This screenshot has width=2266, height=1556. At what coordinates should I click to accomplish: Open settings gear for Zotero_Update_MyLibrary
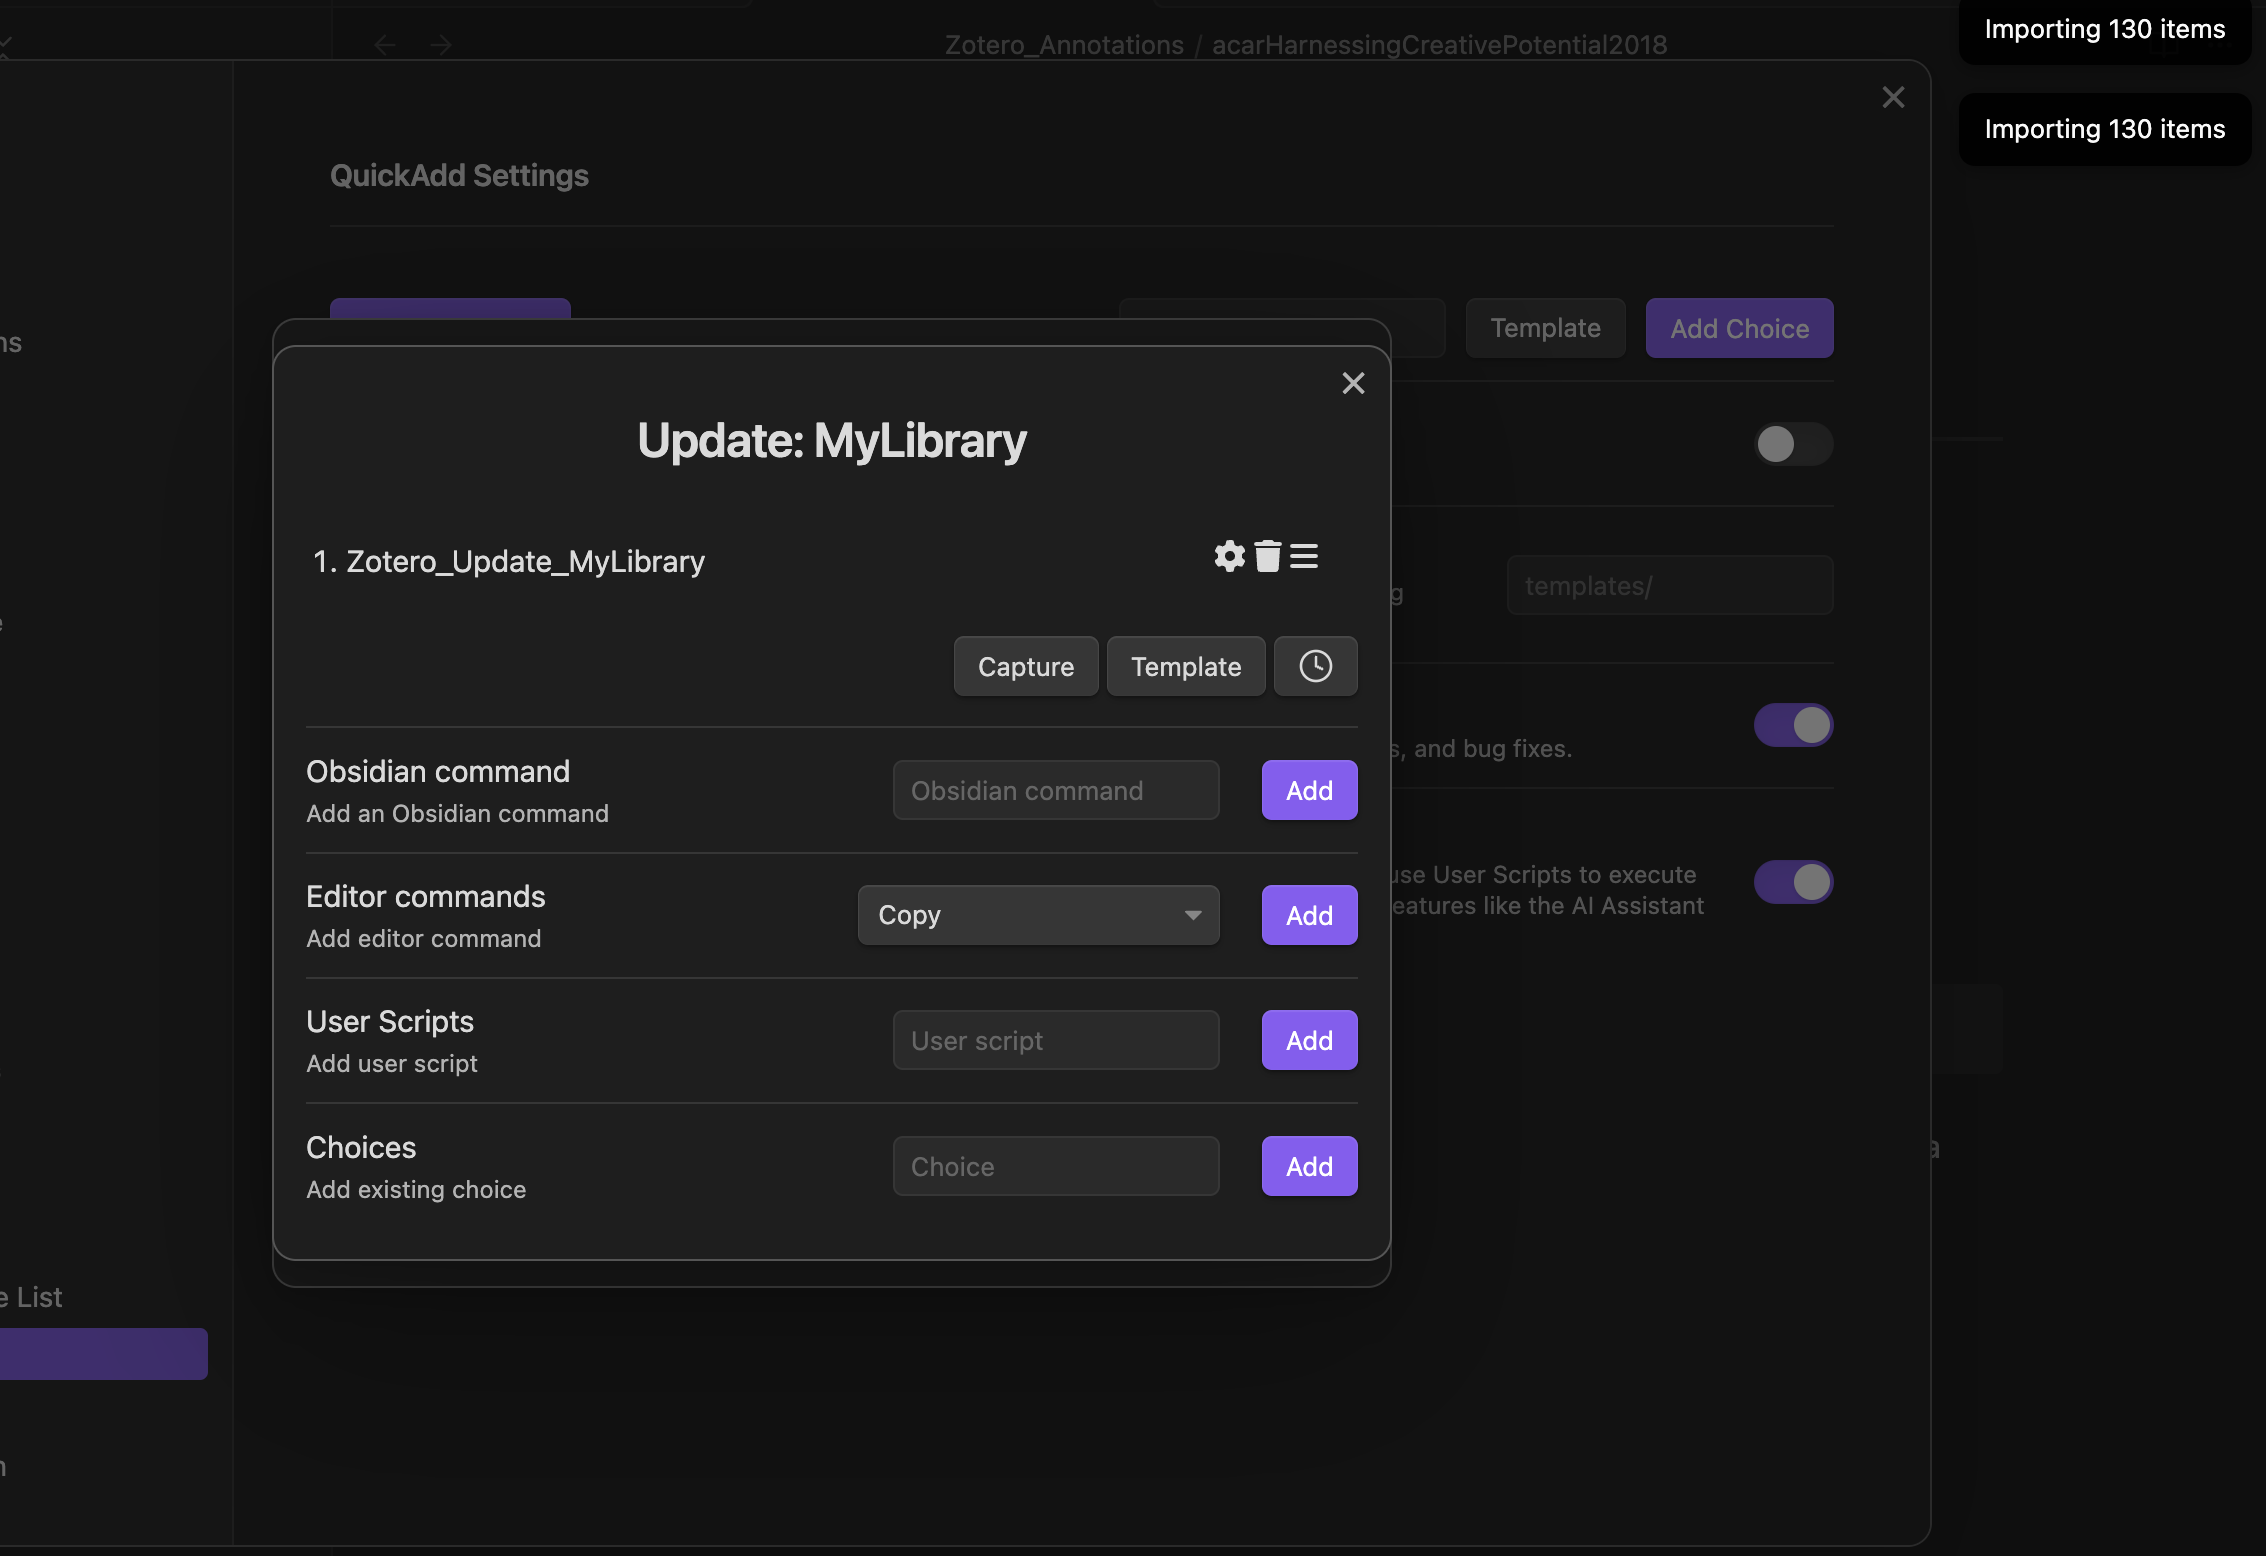click(x=1229, y=556)
